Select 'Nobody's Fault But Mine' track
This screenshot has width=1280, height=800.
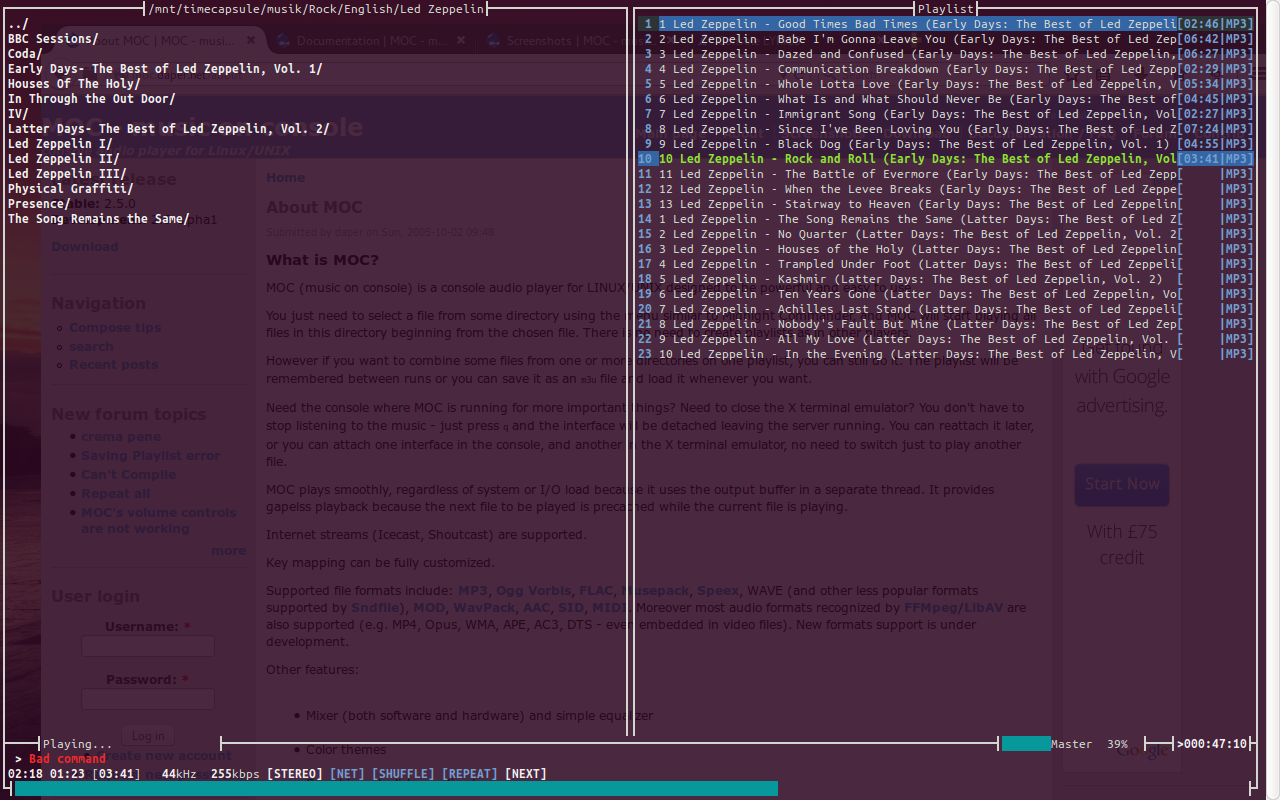(x=945, y=324)
